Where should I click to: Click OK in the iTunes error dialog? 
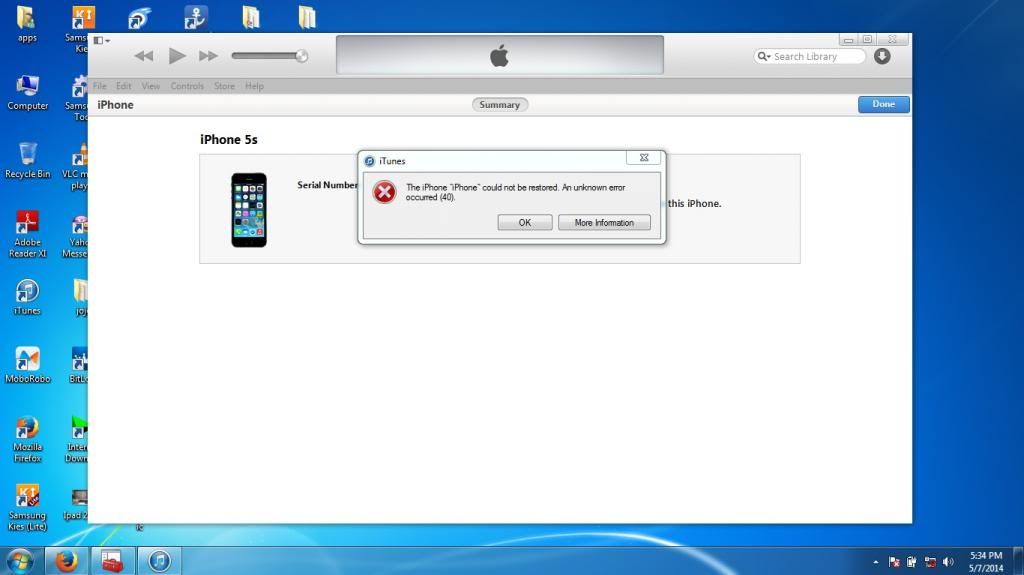point(524,223)
